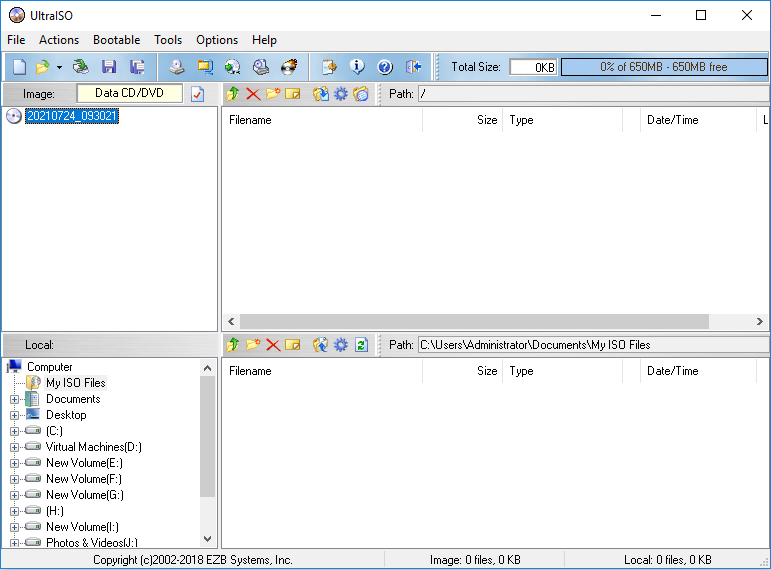Image resolution: width=771 pixels, height=570 pixels.
Task: Click the blue Info toolbar icon
Action: point(357,67)
